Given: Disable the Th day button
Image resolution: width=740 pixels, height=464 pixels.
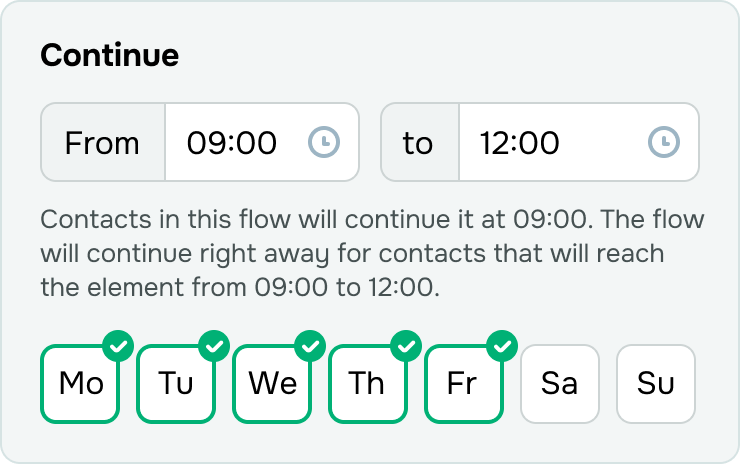Looking at the screenshot, I should (x=368, y=384).
